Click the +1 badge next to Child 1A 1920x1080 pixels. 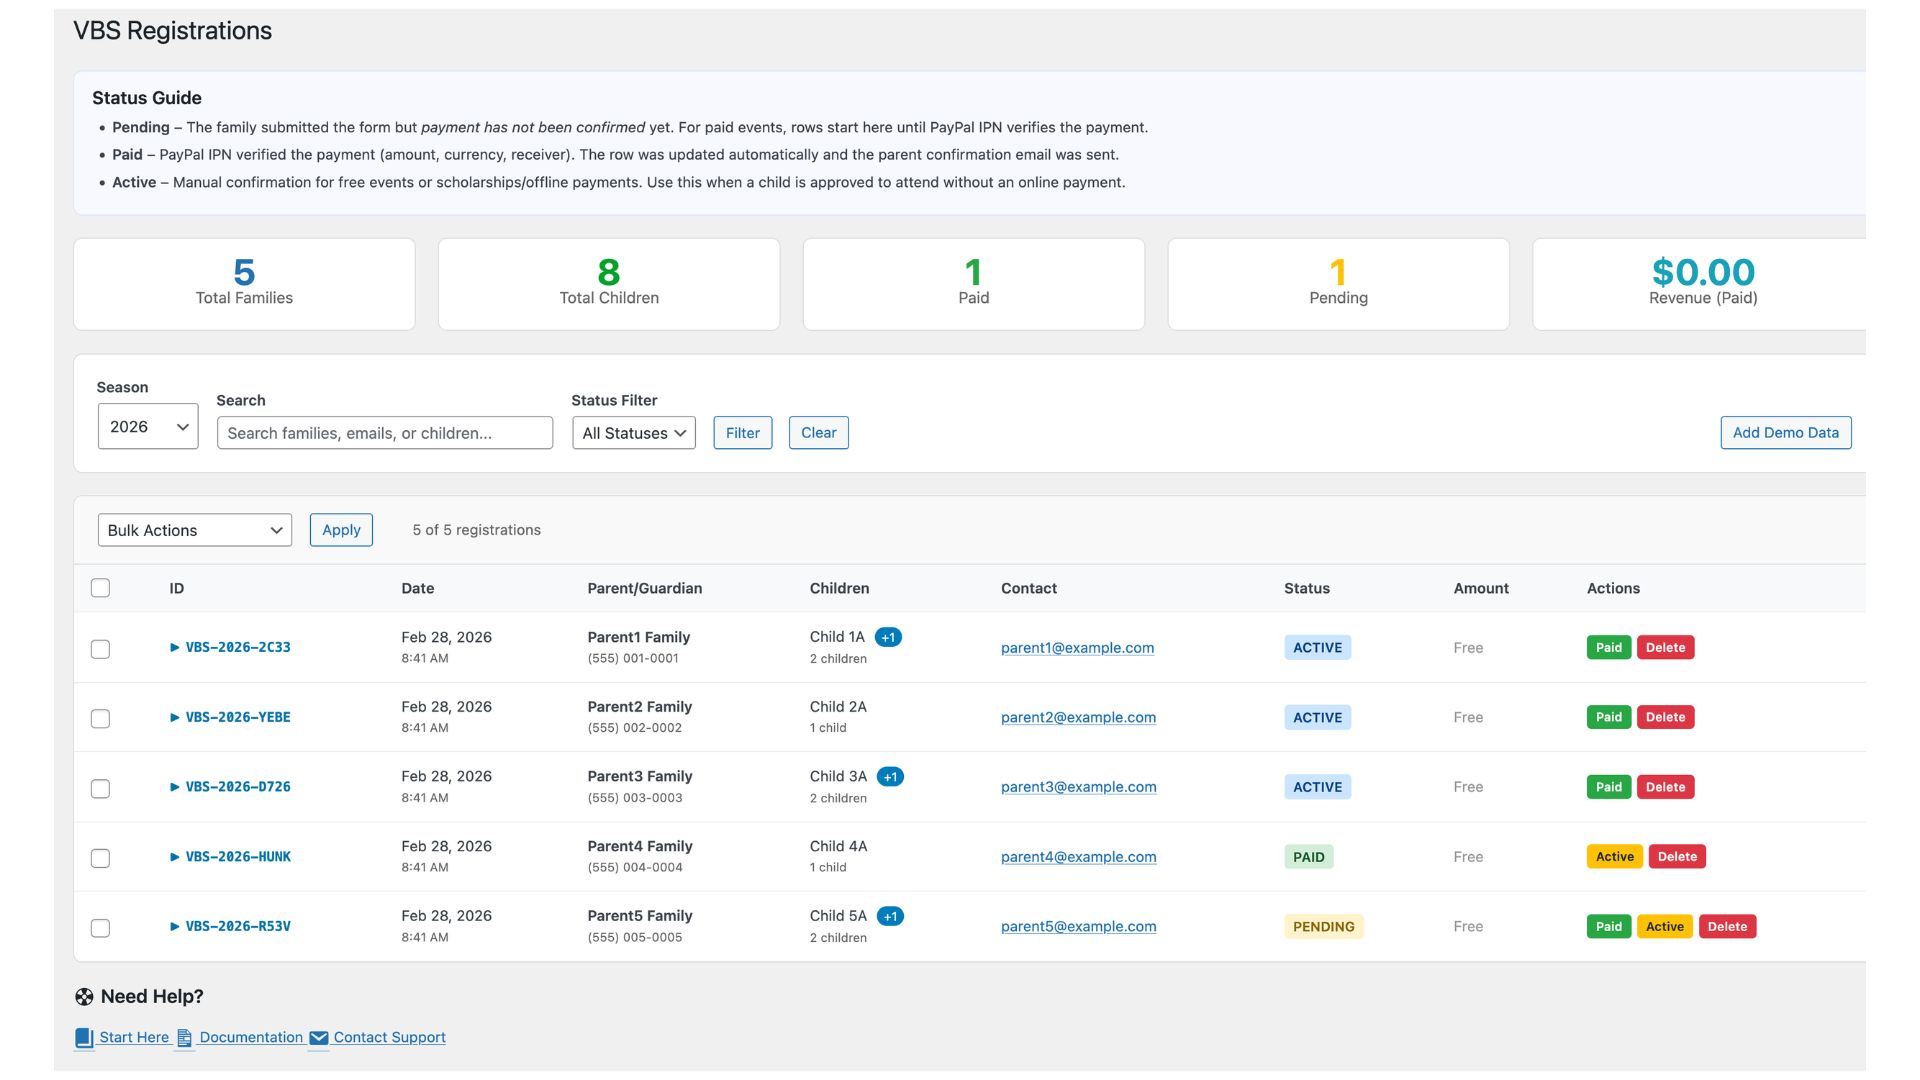(888, 637)
